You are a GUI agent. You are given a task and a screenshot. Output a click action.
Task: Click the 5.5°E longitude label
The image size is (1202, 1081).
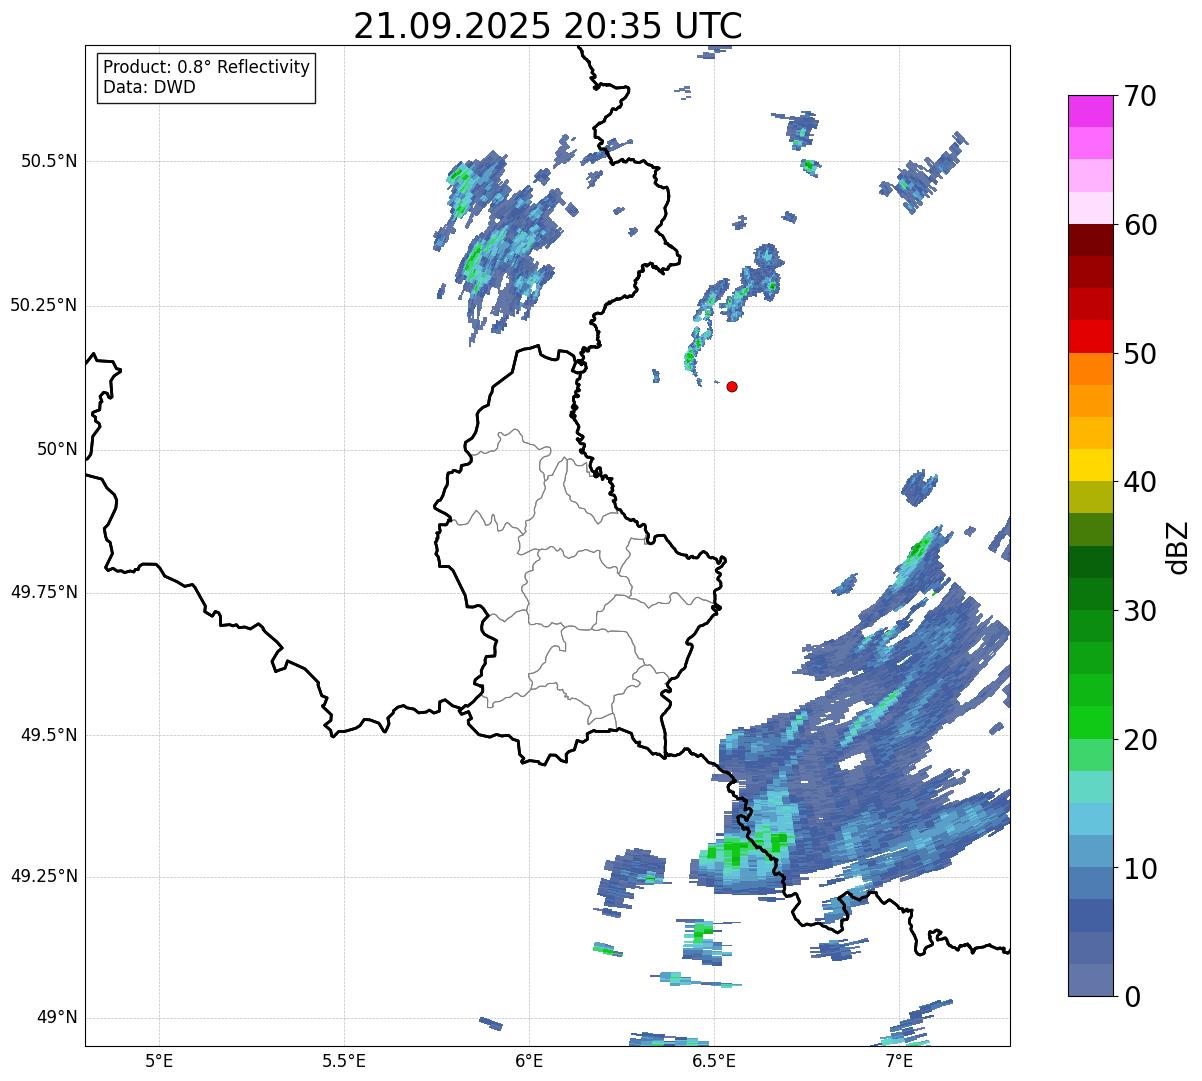point(344,1060)
